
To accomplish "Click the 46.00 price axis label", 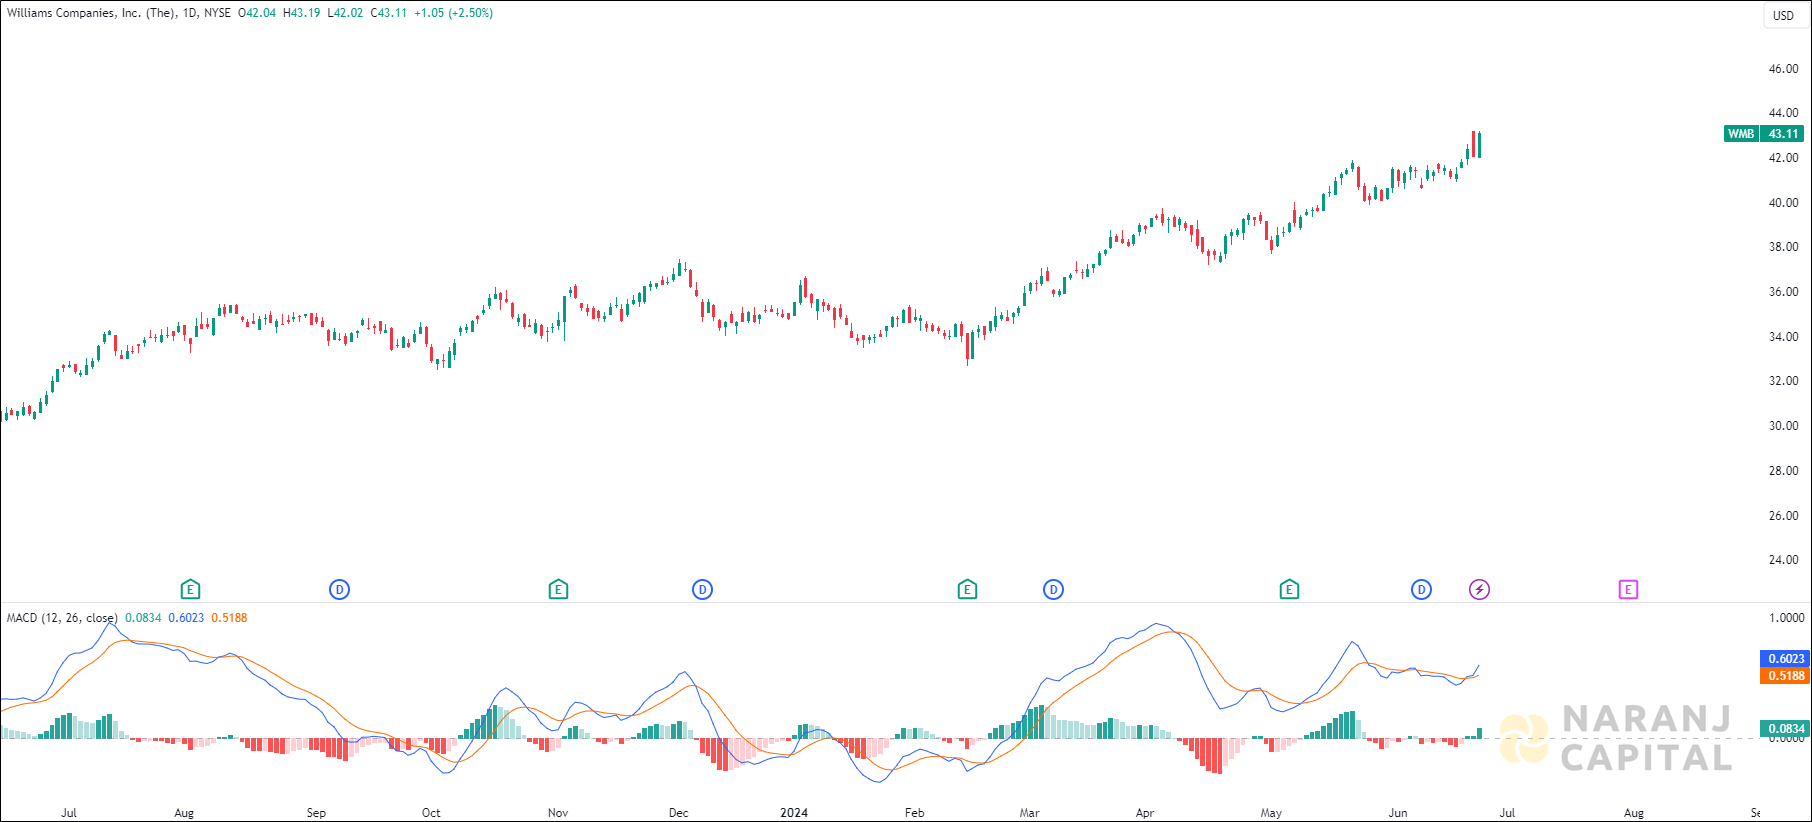I will click(1783, 69).
